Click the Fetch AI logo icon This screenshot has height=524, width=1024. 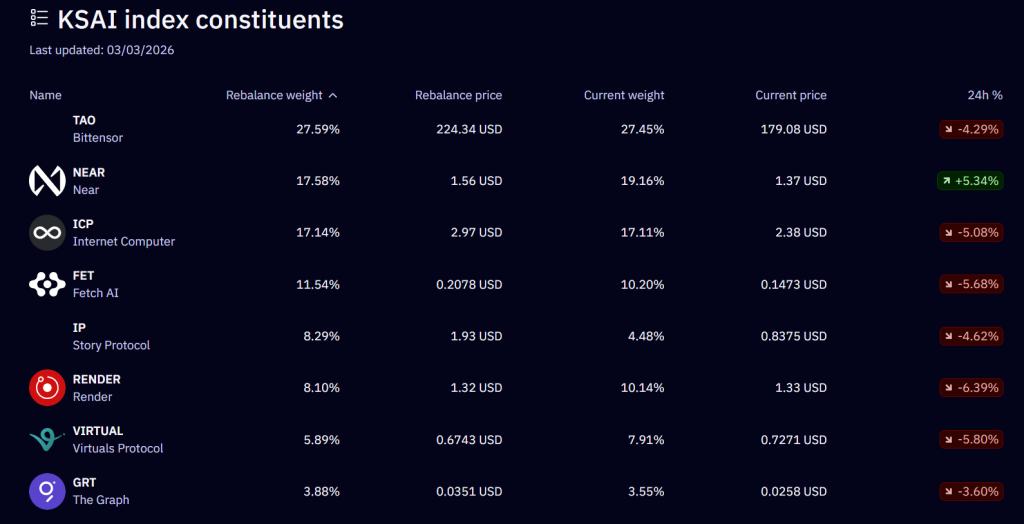(47, 285)
